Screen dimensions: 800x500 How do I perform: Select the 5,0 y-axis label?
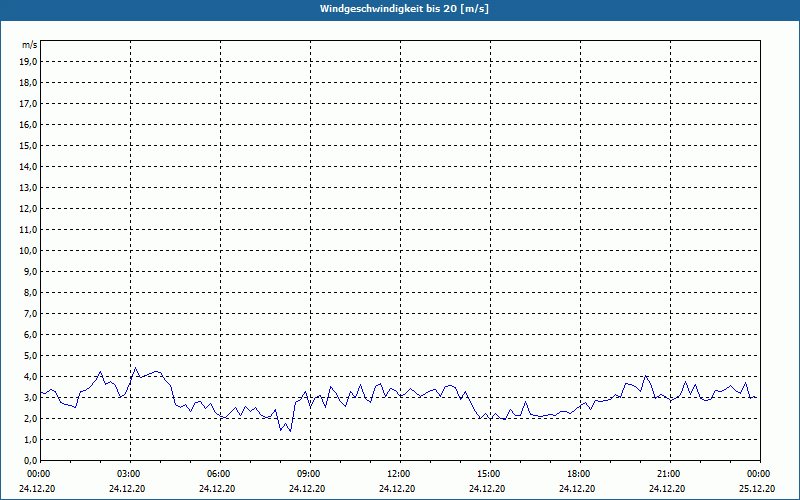click(31, 355)
